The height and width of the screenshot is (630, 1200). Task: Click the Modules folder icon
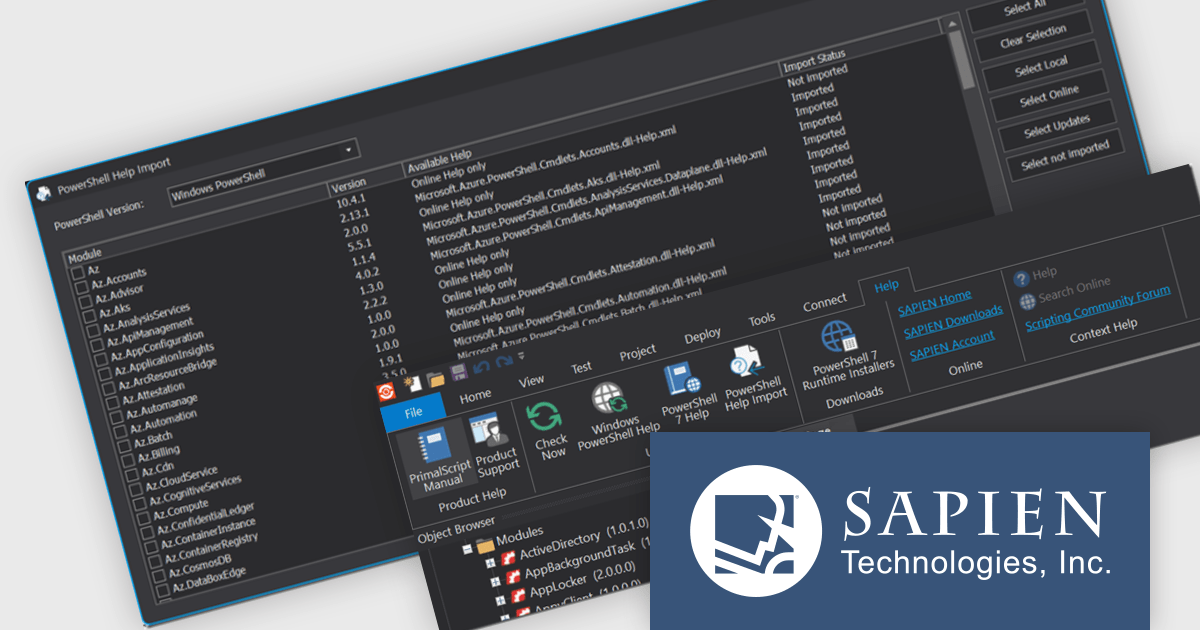[x=485, y=546]
